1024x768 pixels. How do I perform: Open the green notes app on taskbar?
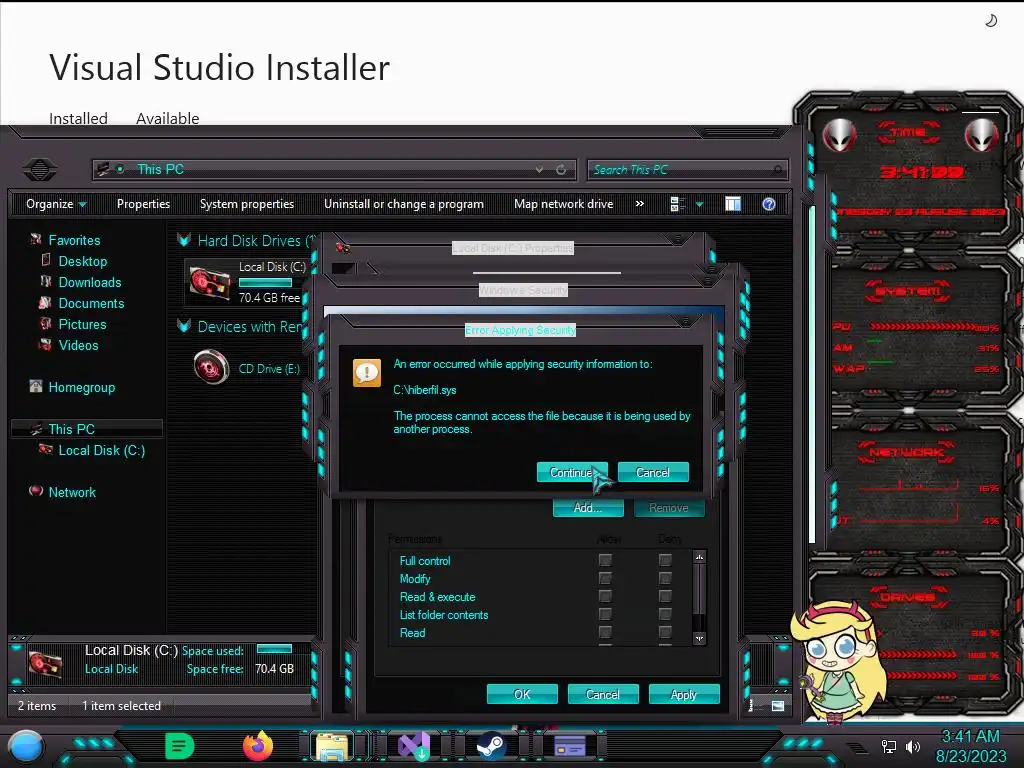[x=180, y=746]
